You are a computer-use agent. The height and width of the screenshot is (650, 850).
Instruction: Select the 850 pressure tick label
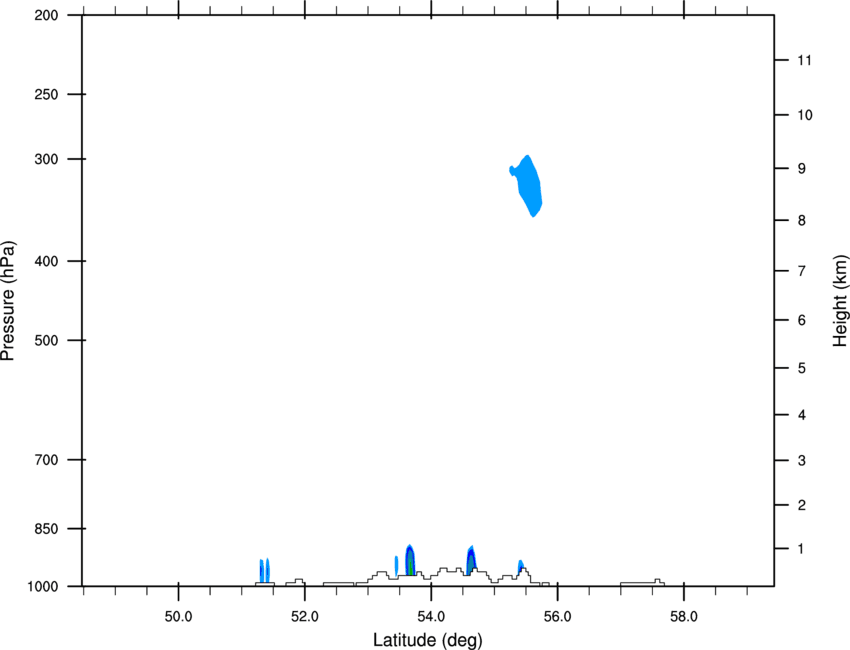pos(46,529)
